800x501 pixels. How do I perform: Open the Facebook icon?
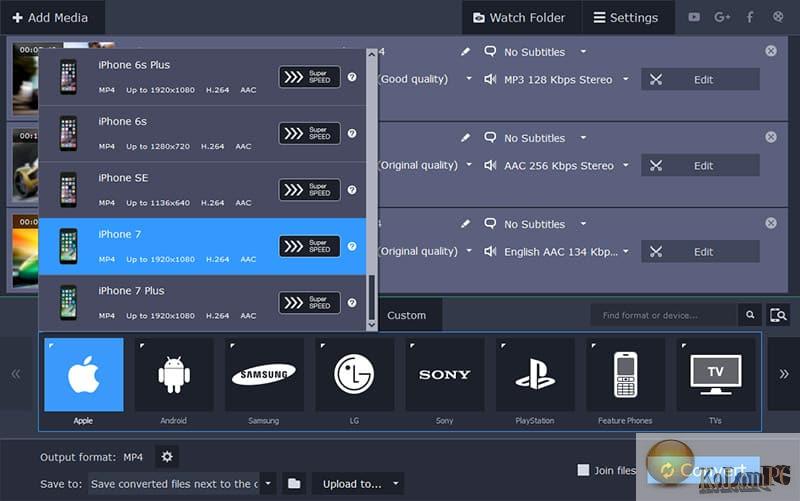[750, 17]
